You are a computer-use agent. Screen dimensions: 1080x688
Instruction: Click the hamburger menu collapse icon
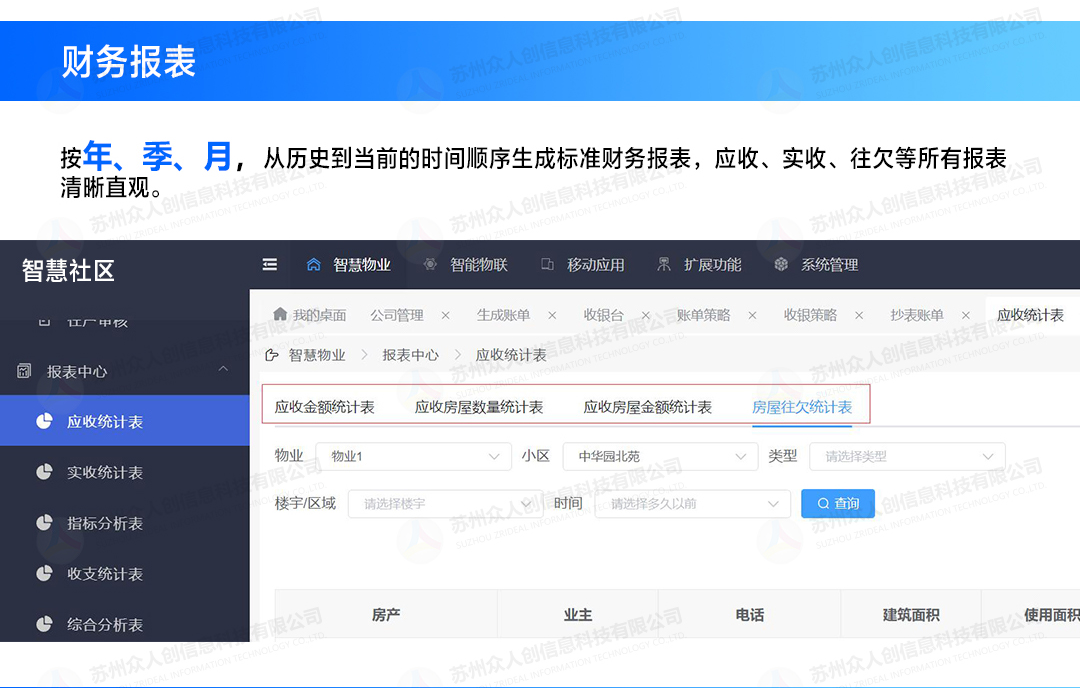(269, 265)
